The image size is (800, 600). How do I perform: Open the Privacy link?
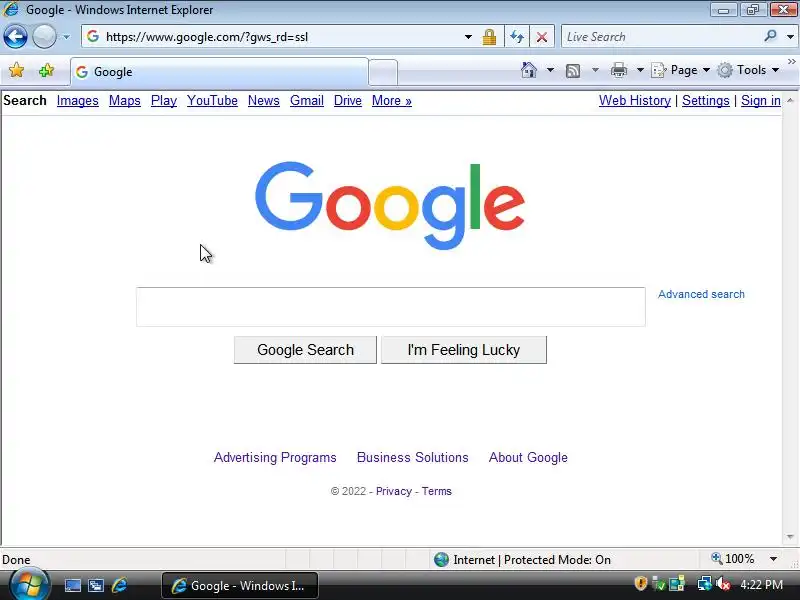(394, 491)
